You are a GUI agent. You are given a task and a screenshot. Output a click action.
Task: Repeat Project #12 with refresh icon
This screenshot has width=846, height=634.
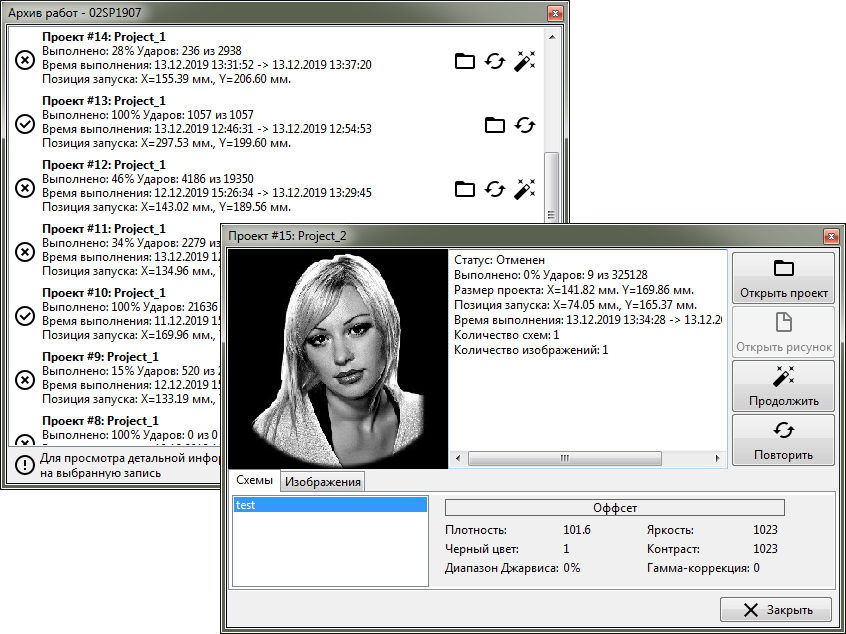(495, 189)
